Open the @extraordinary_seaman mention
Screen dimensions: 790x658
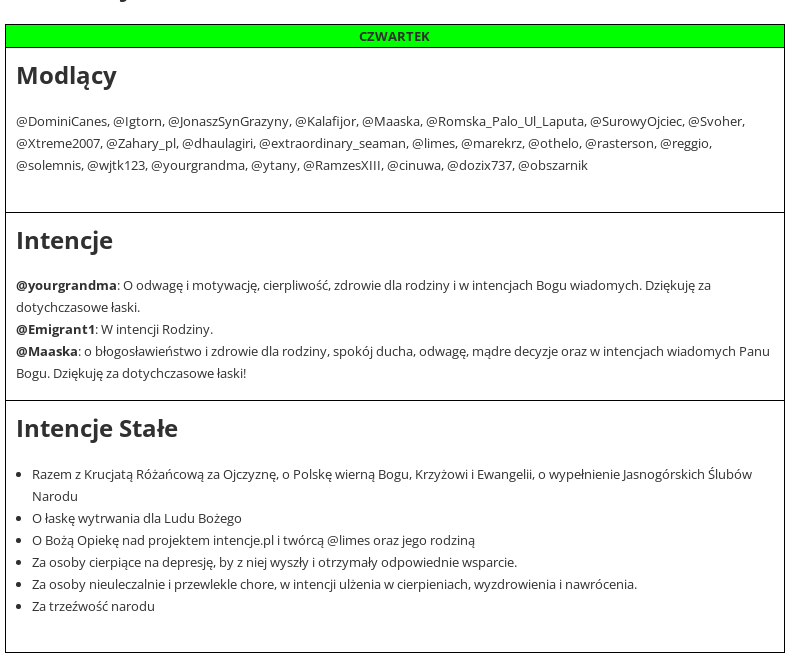point(332,144)
